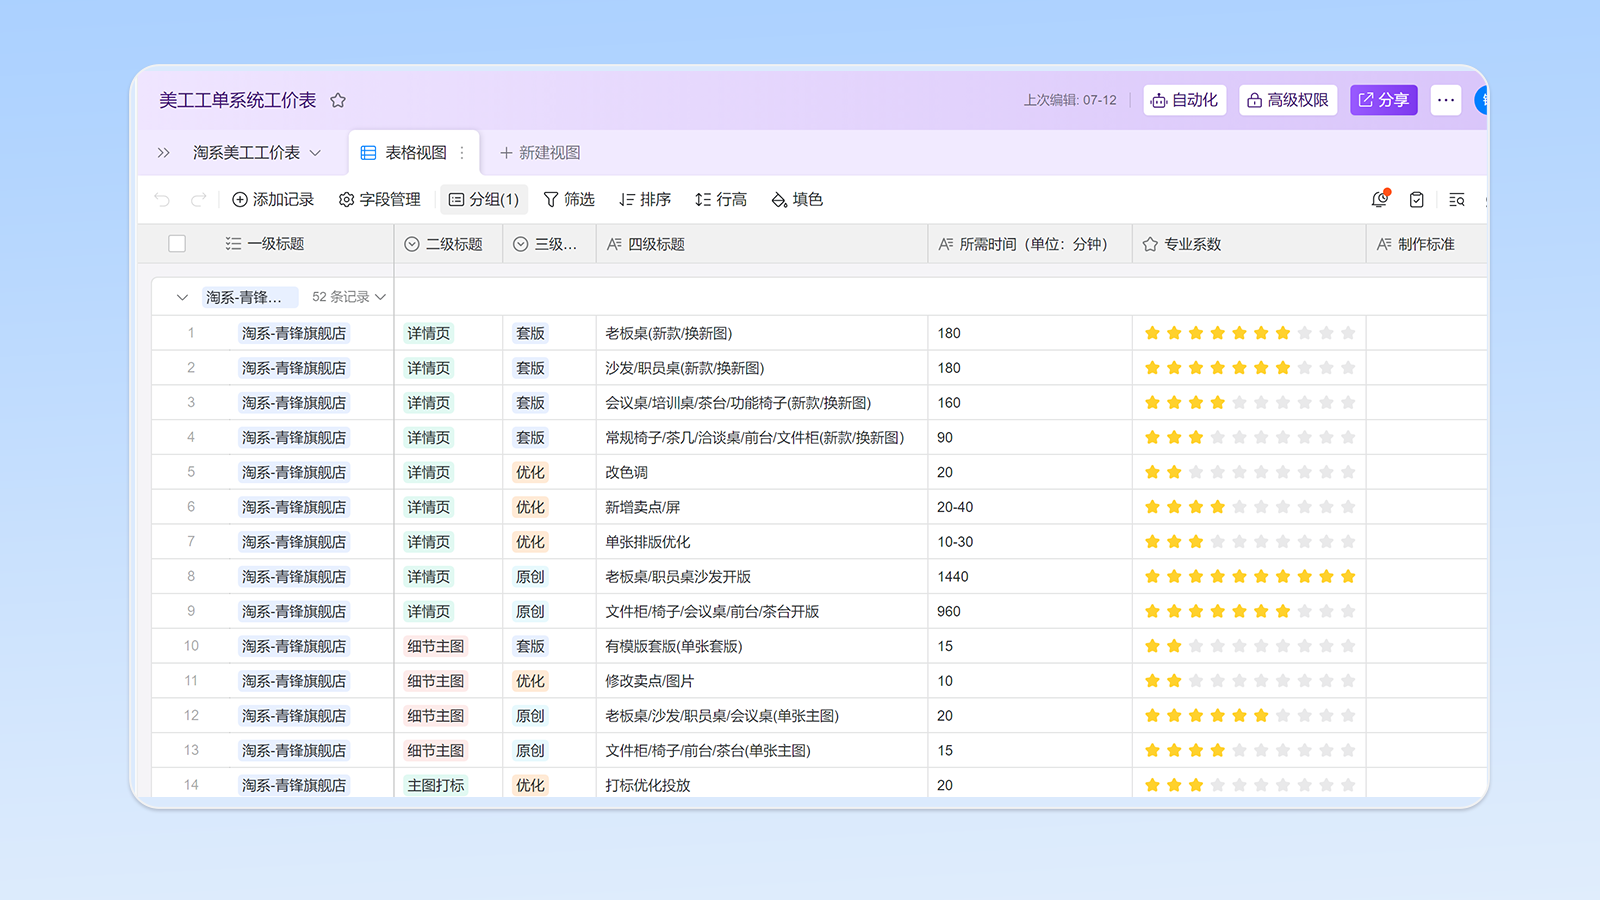1600x900 pixels.
Task: Expand sidebar with double-chevron icon
Action: click(164, 153)
